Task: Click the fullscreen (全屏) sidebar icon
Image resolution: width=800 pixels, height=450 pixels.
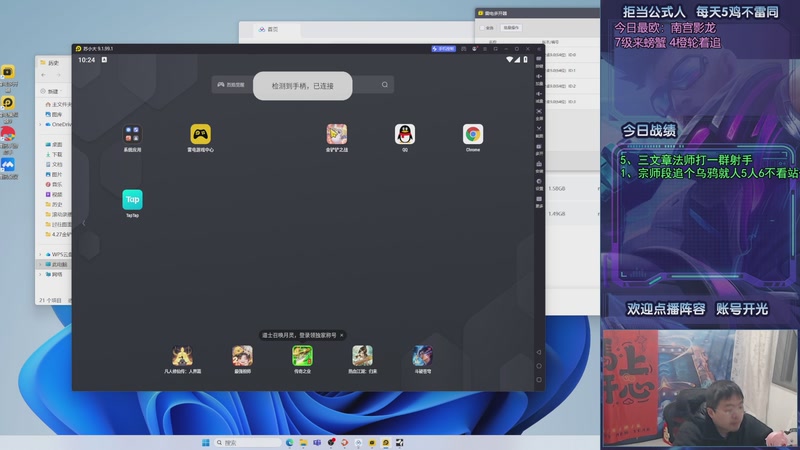Action: pos(539,114)
